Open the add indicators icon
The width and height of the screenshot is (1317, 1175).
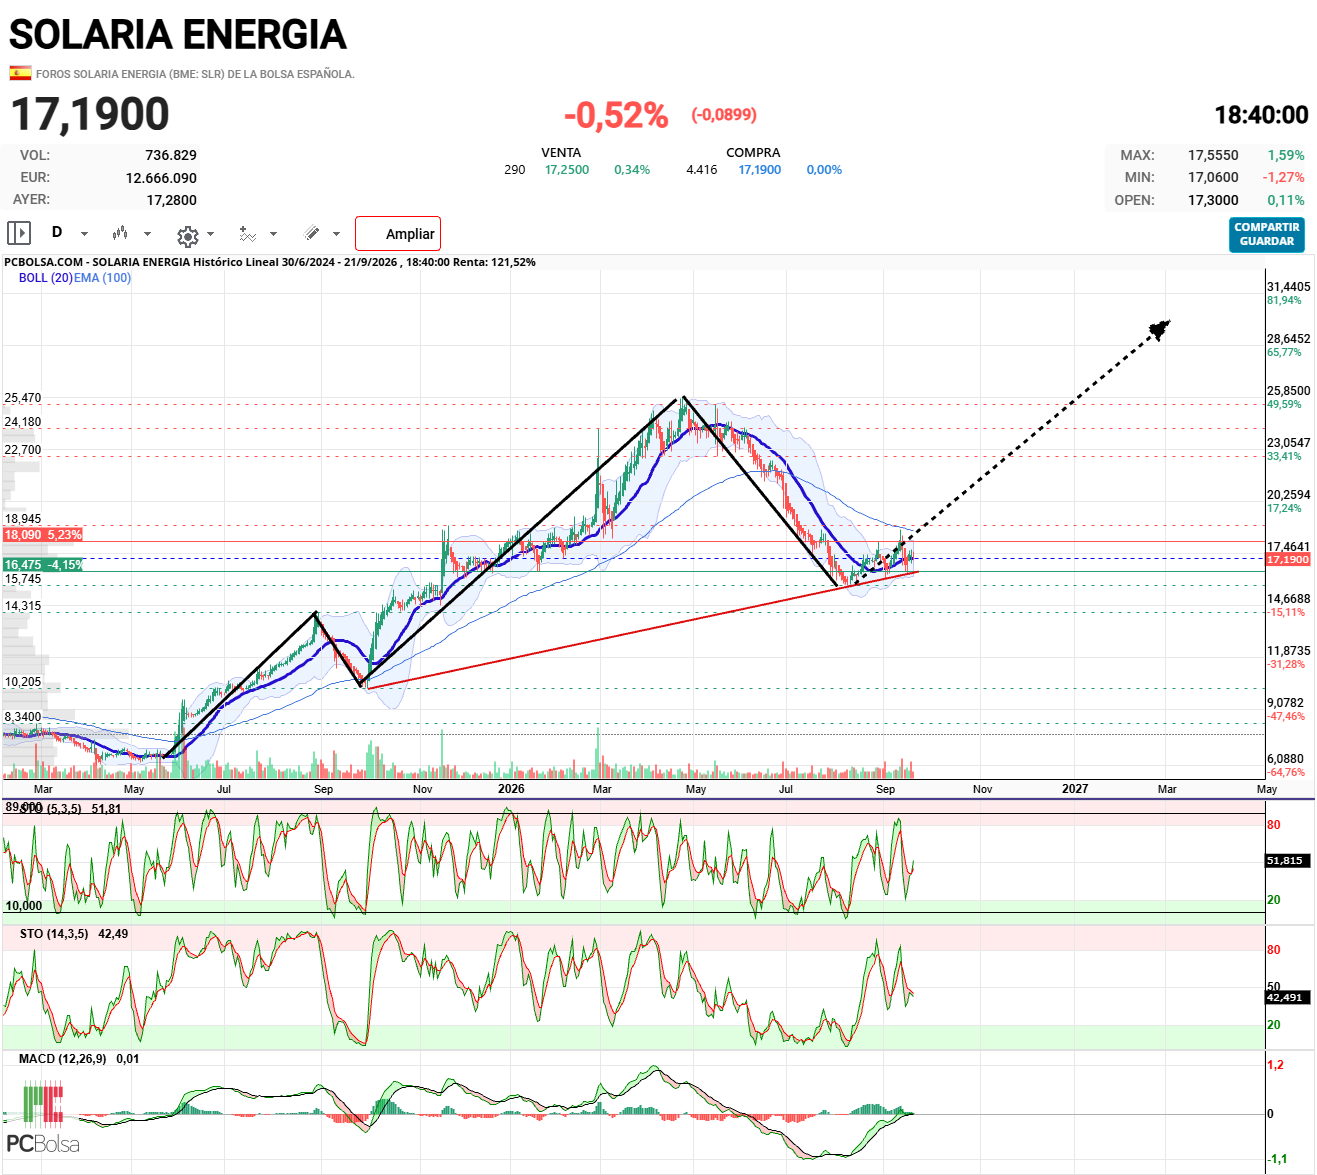pyautogui.click(x=247, y=234)
